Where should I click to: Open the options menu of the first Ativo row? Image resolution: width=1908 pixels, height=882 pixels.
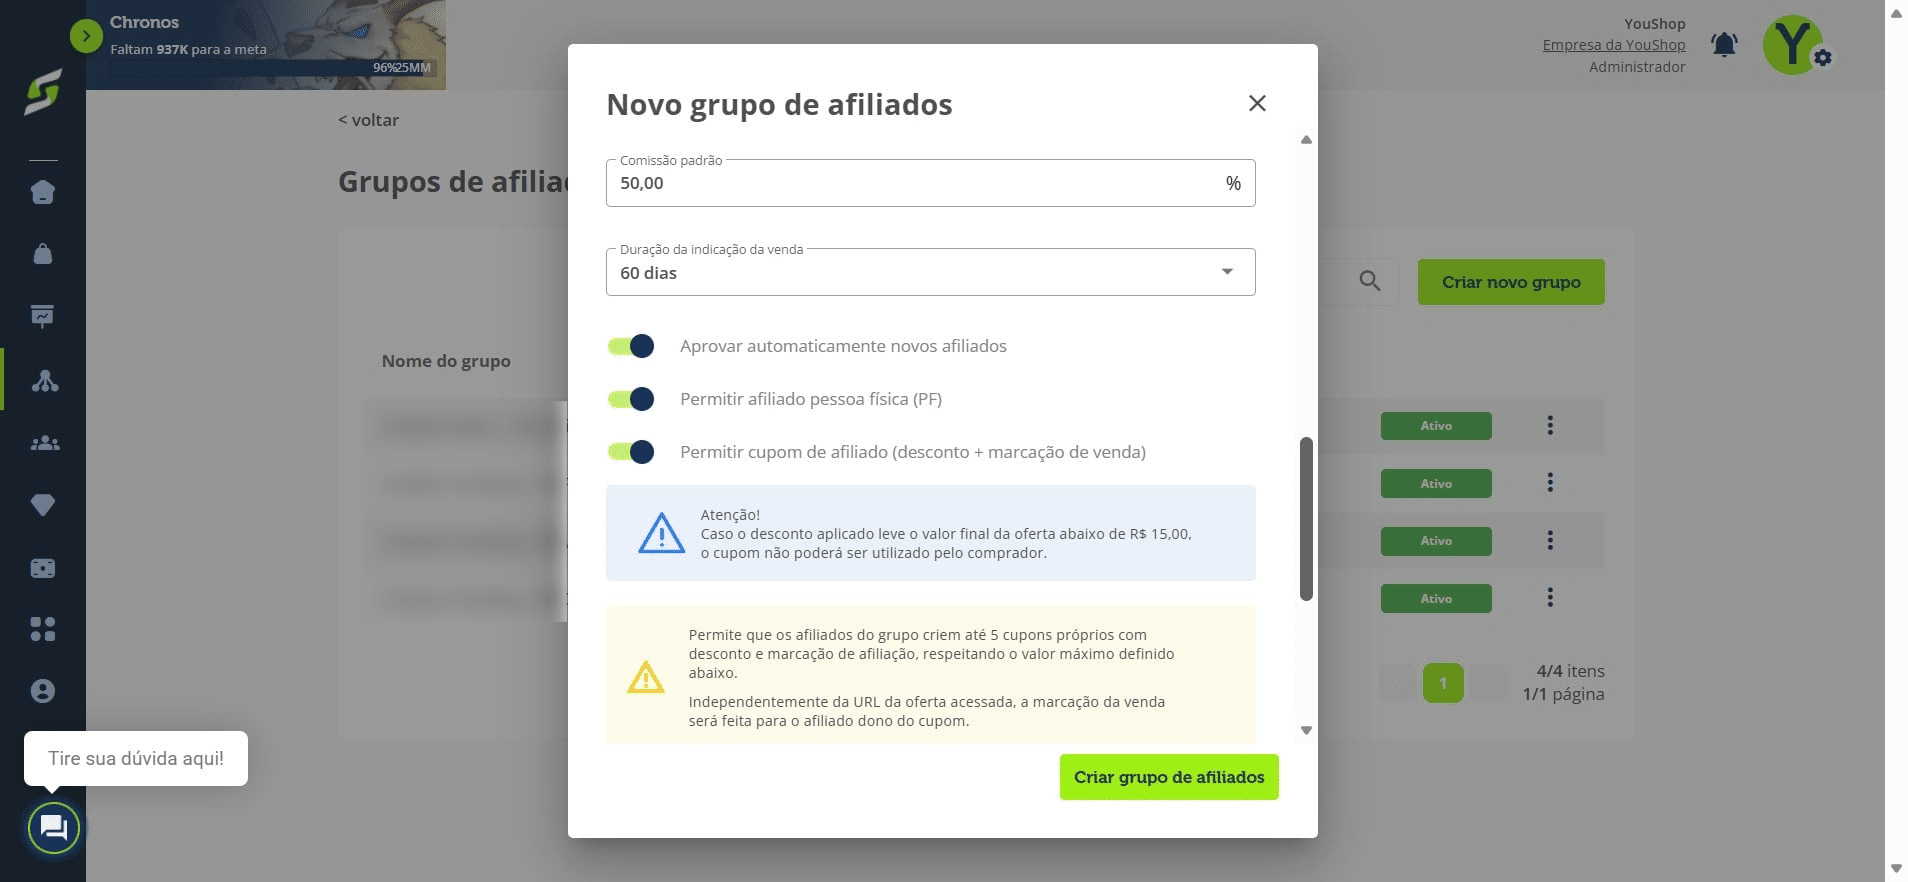[x=1550, y=425]
